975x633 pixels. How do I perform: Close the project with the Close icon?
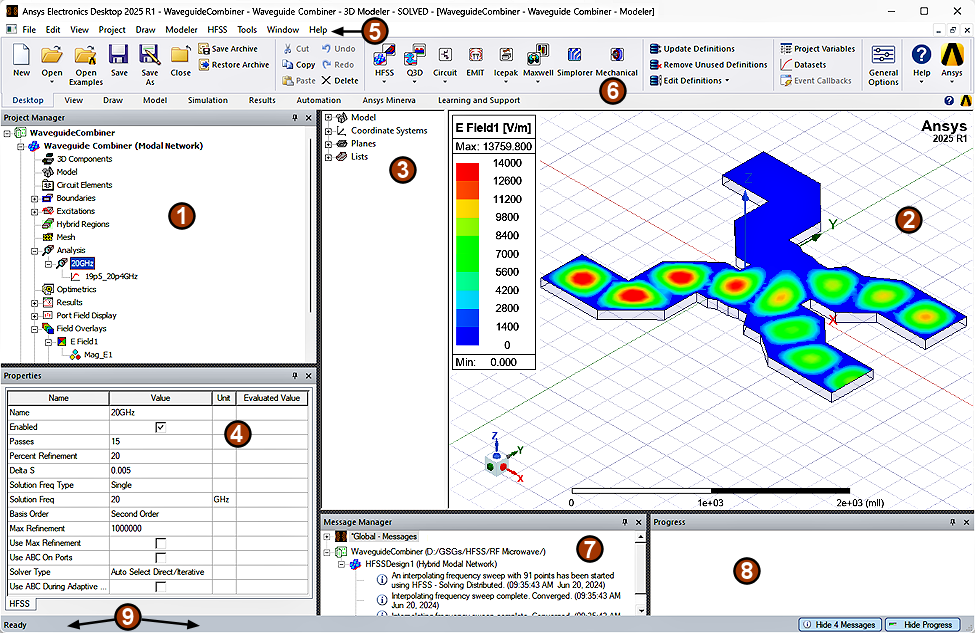(180, 61)
